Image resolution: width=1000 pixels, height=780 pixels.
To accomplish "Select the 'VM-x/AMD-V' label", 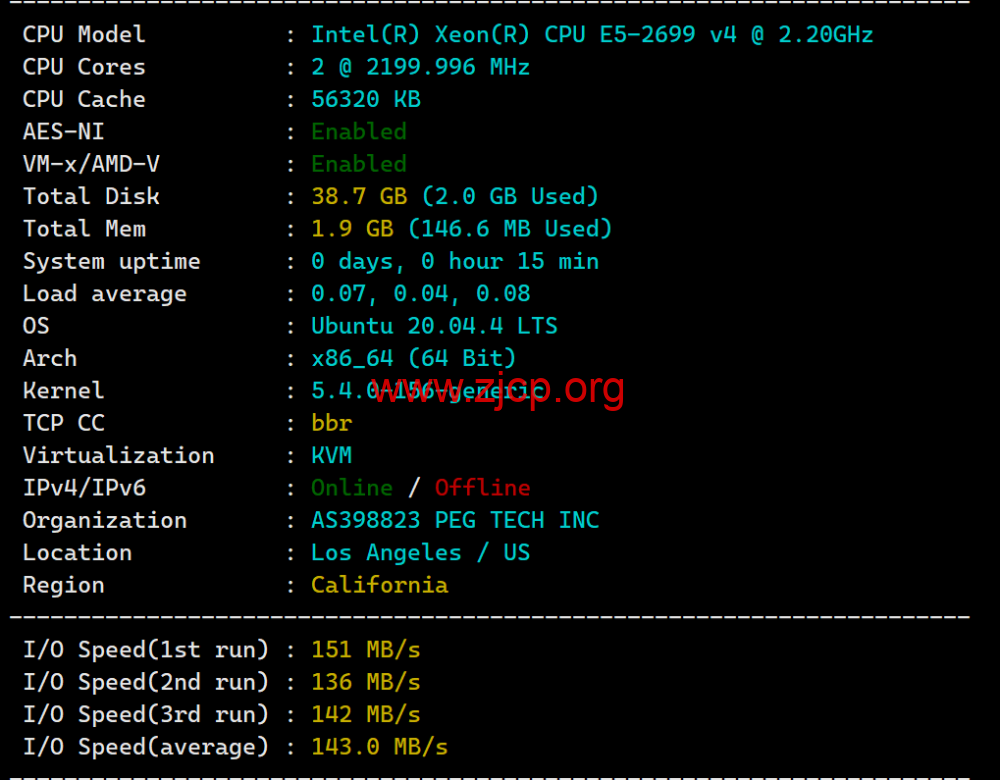I will 91,164.
